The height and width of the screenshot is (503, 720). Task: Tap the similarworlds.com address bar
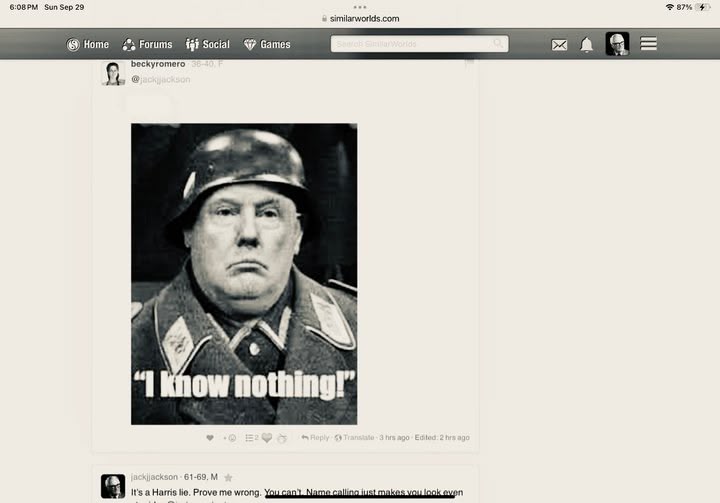[x=360, y=19]
